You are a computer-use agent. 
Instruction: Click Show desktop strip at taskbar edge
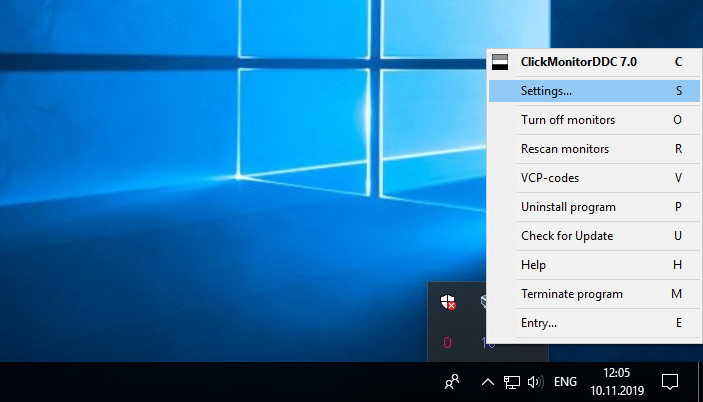[700, 382]
